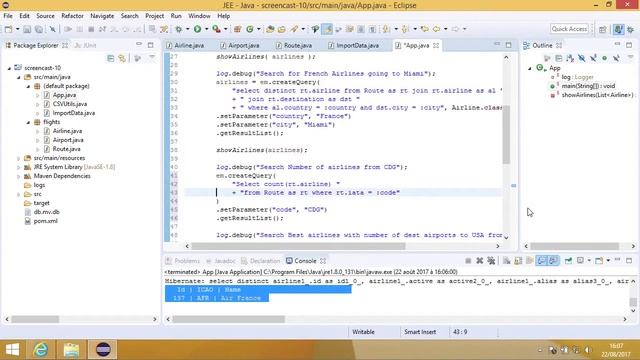The width and height of the screenshot is (640, 360).
Task: Click the Pin Console icon
Action: (568, 260)
